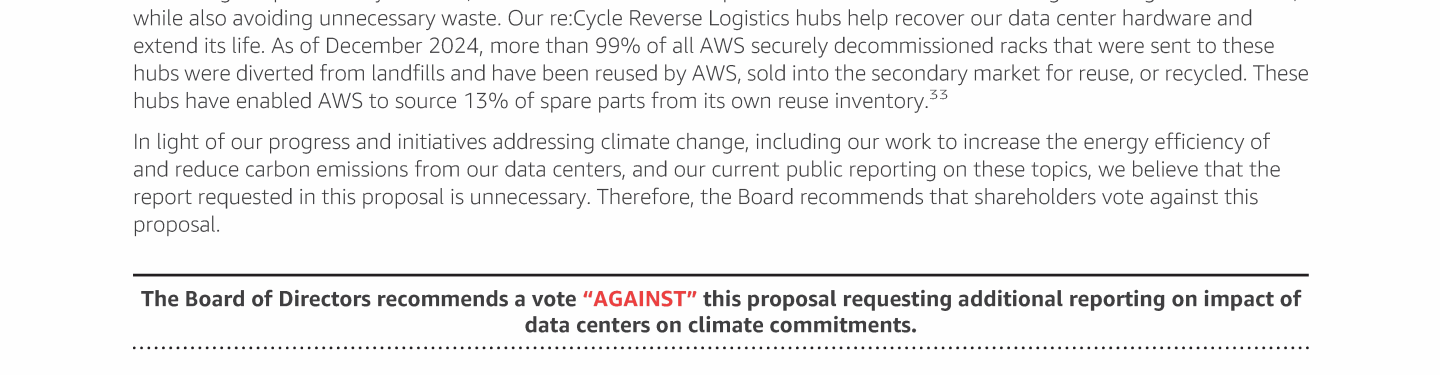Click the word "proposal." ending the second paragraph
This screenshot has height=375, width=1440.
click(176, 225)
